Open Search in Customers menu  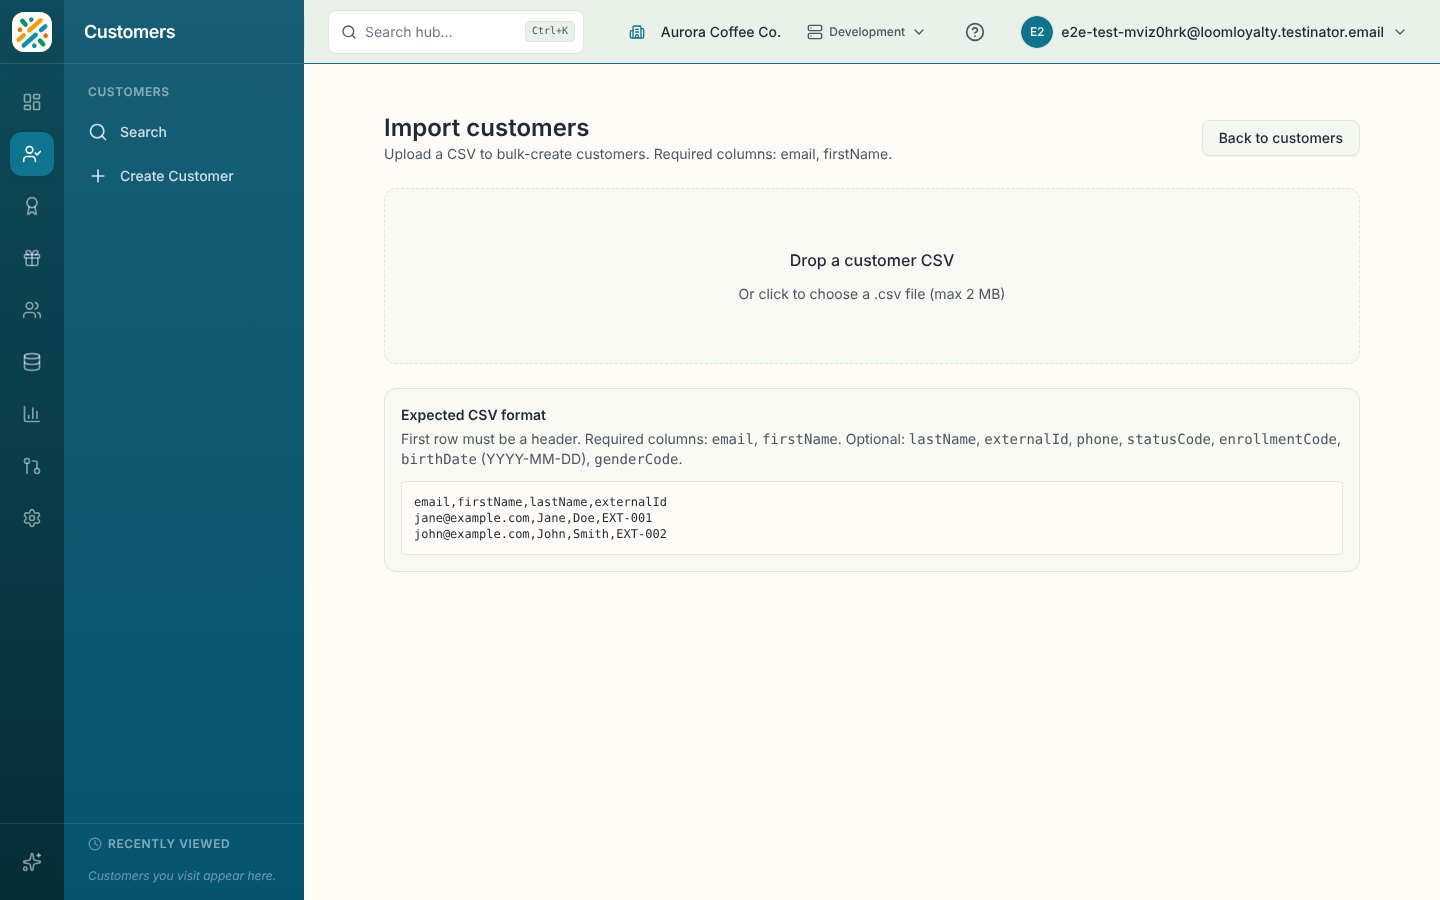pyautogui.click(x=184, y=132)
